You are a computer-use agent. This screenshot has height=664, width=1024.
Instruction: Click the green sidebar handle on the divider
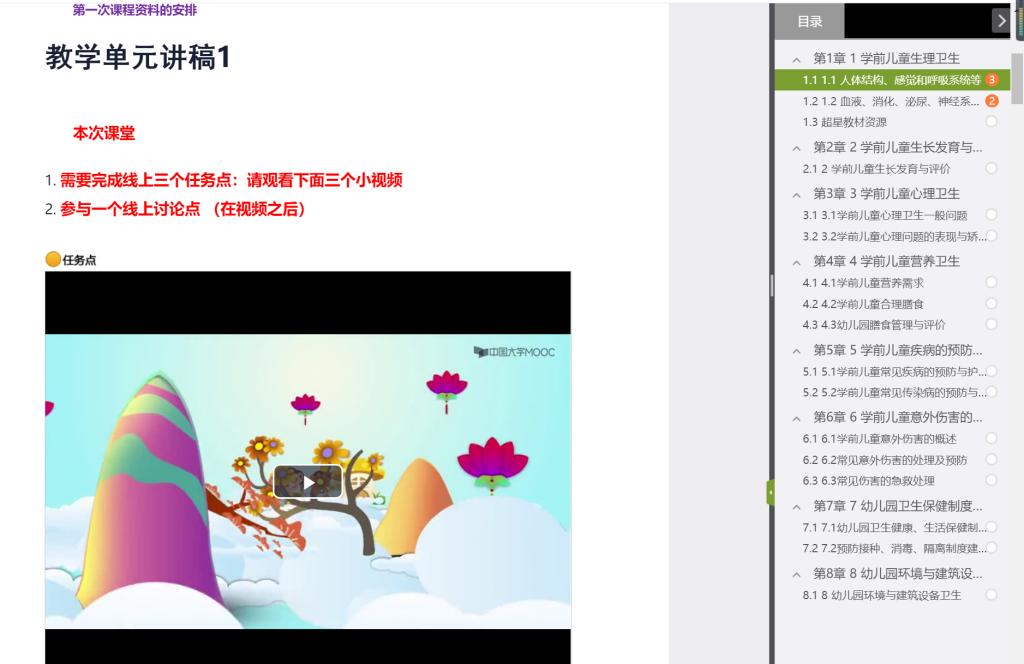[770, 492]
